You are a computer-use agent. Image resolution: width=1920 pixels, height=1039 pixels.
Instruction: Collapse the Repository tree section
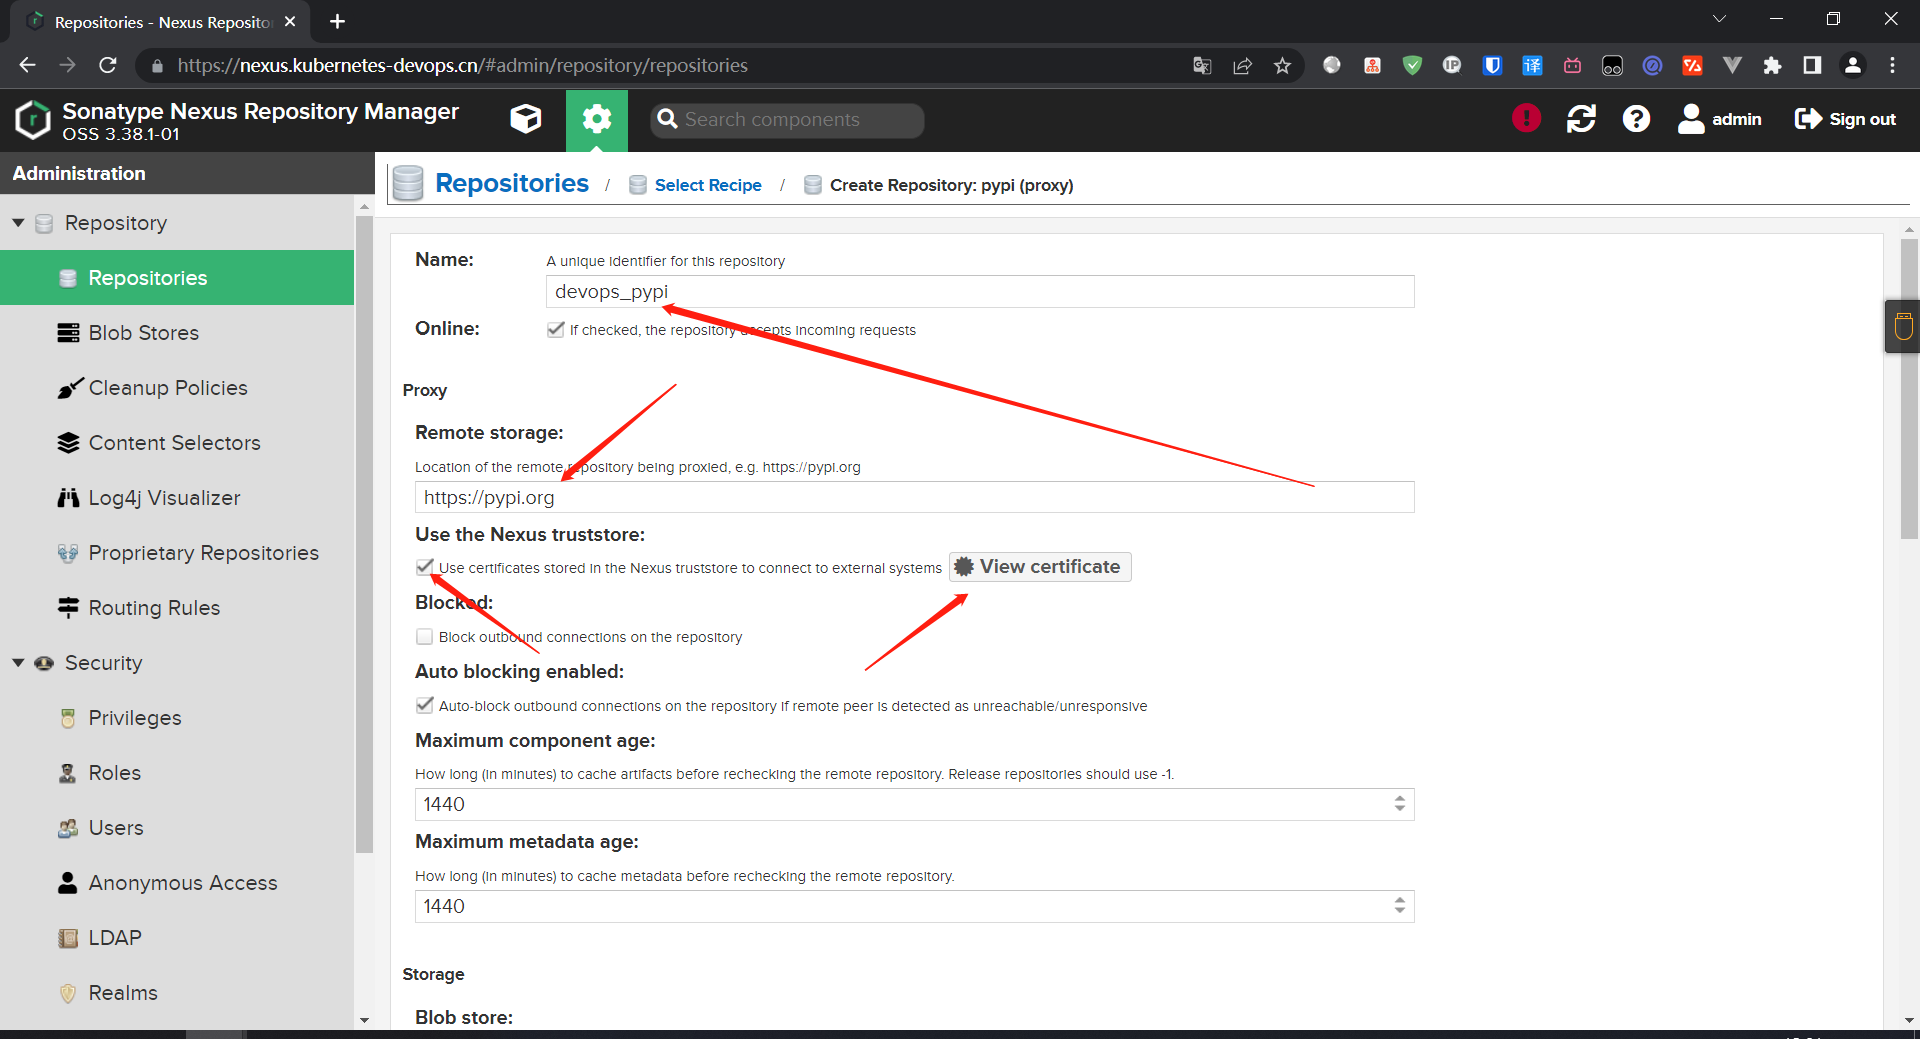[x=18, y=222]
